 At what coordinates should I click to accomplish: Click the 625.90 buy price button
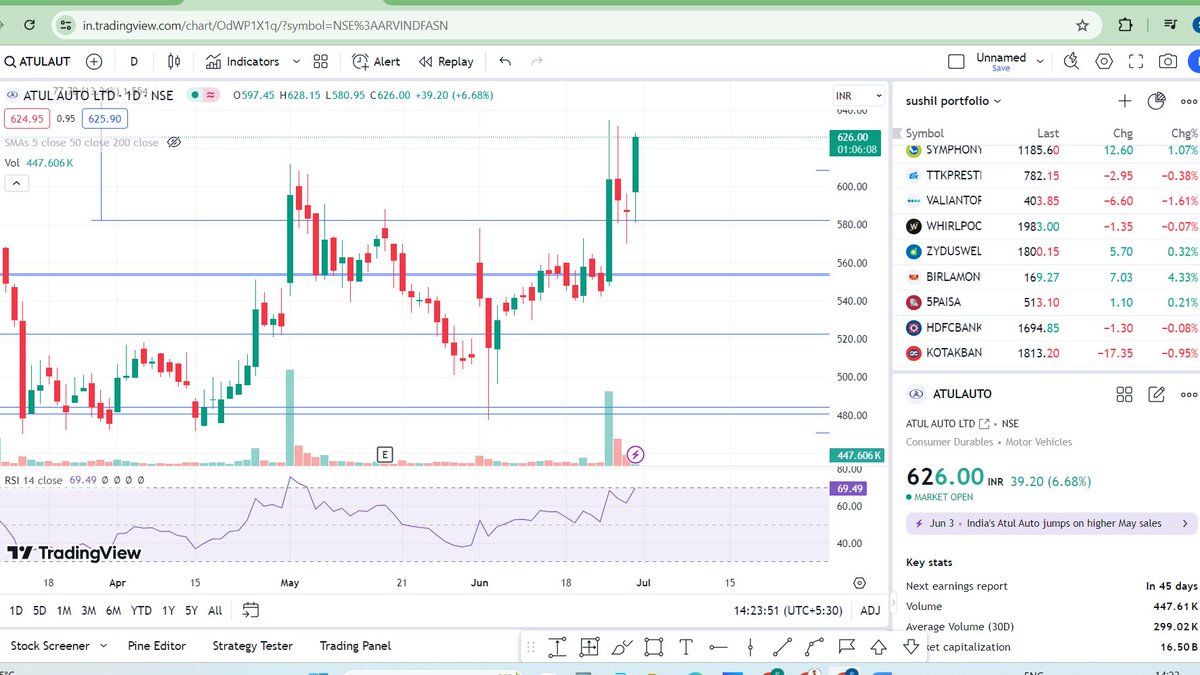click(x=105, y=119)
